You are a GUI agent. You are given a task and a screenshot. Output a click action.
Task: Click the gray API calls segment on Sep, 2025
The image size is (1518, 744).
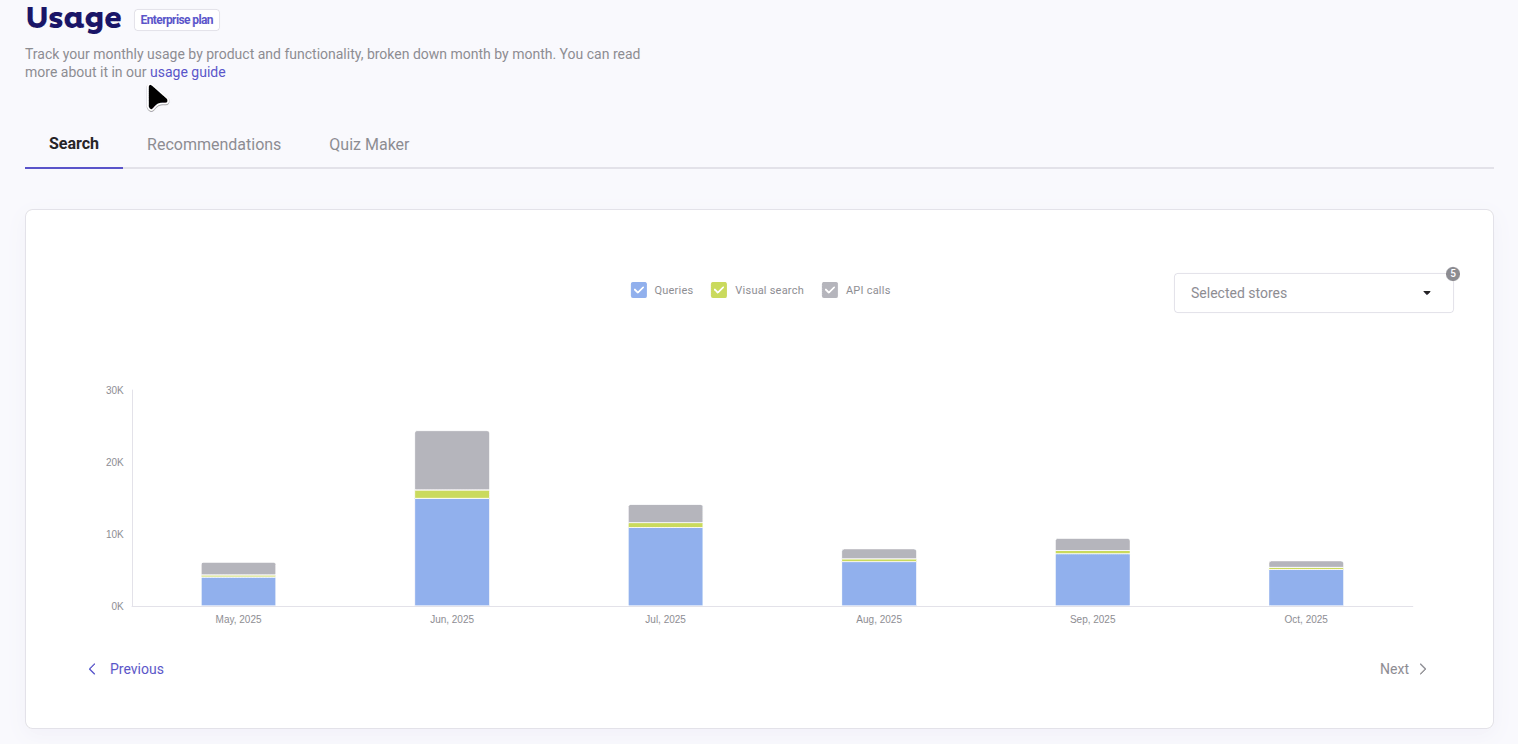point(1092,542)
